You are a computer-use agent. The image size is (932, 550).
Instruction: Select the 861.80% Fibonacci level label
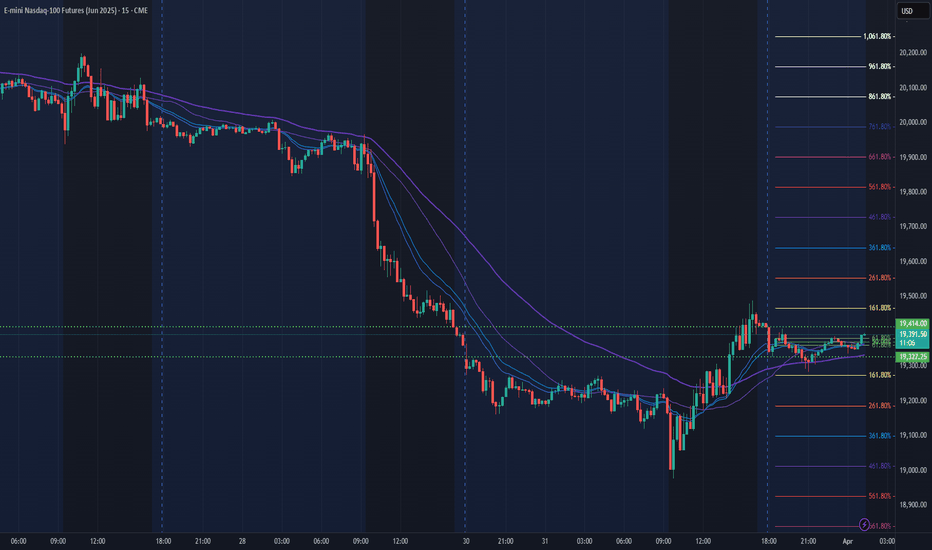(879, 96)
